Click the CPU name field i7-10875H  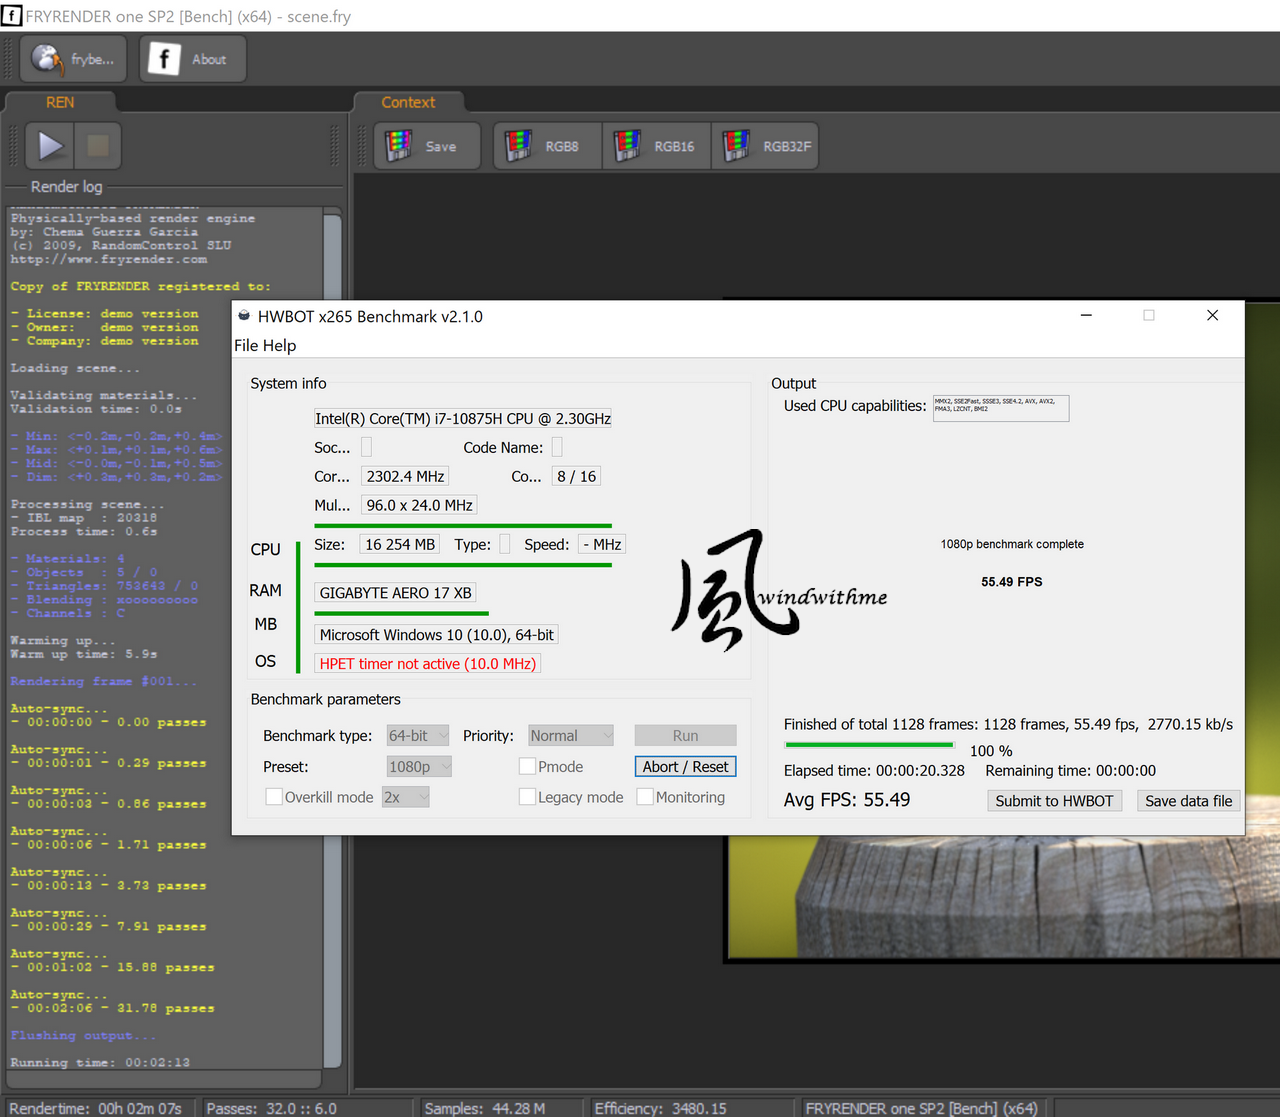463,419
